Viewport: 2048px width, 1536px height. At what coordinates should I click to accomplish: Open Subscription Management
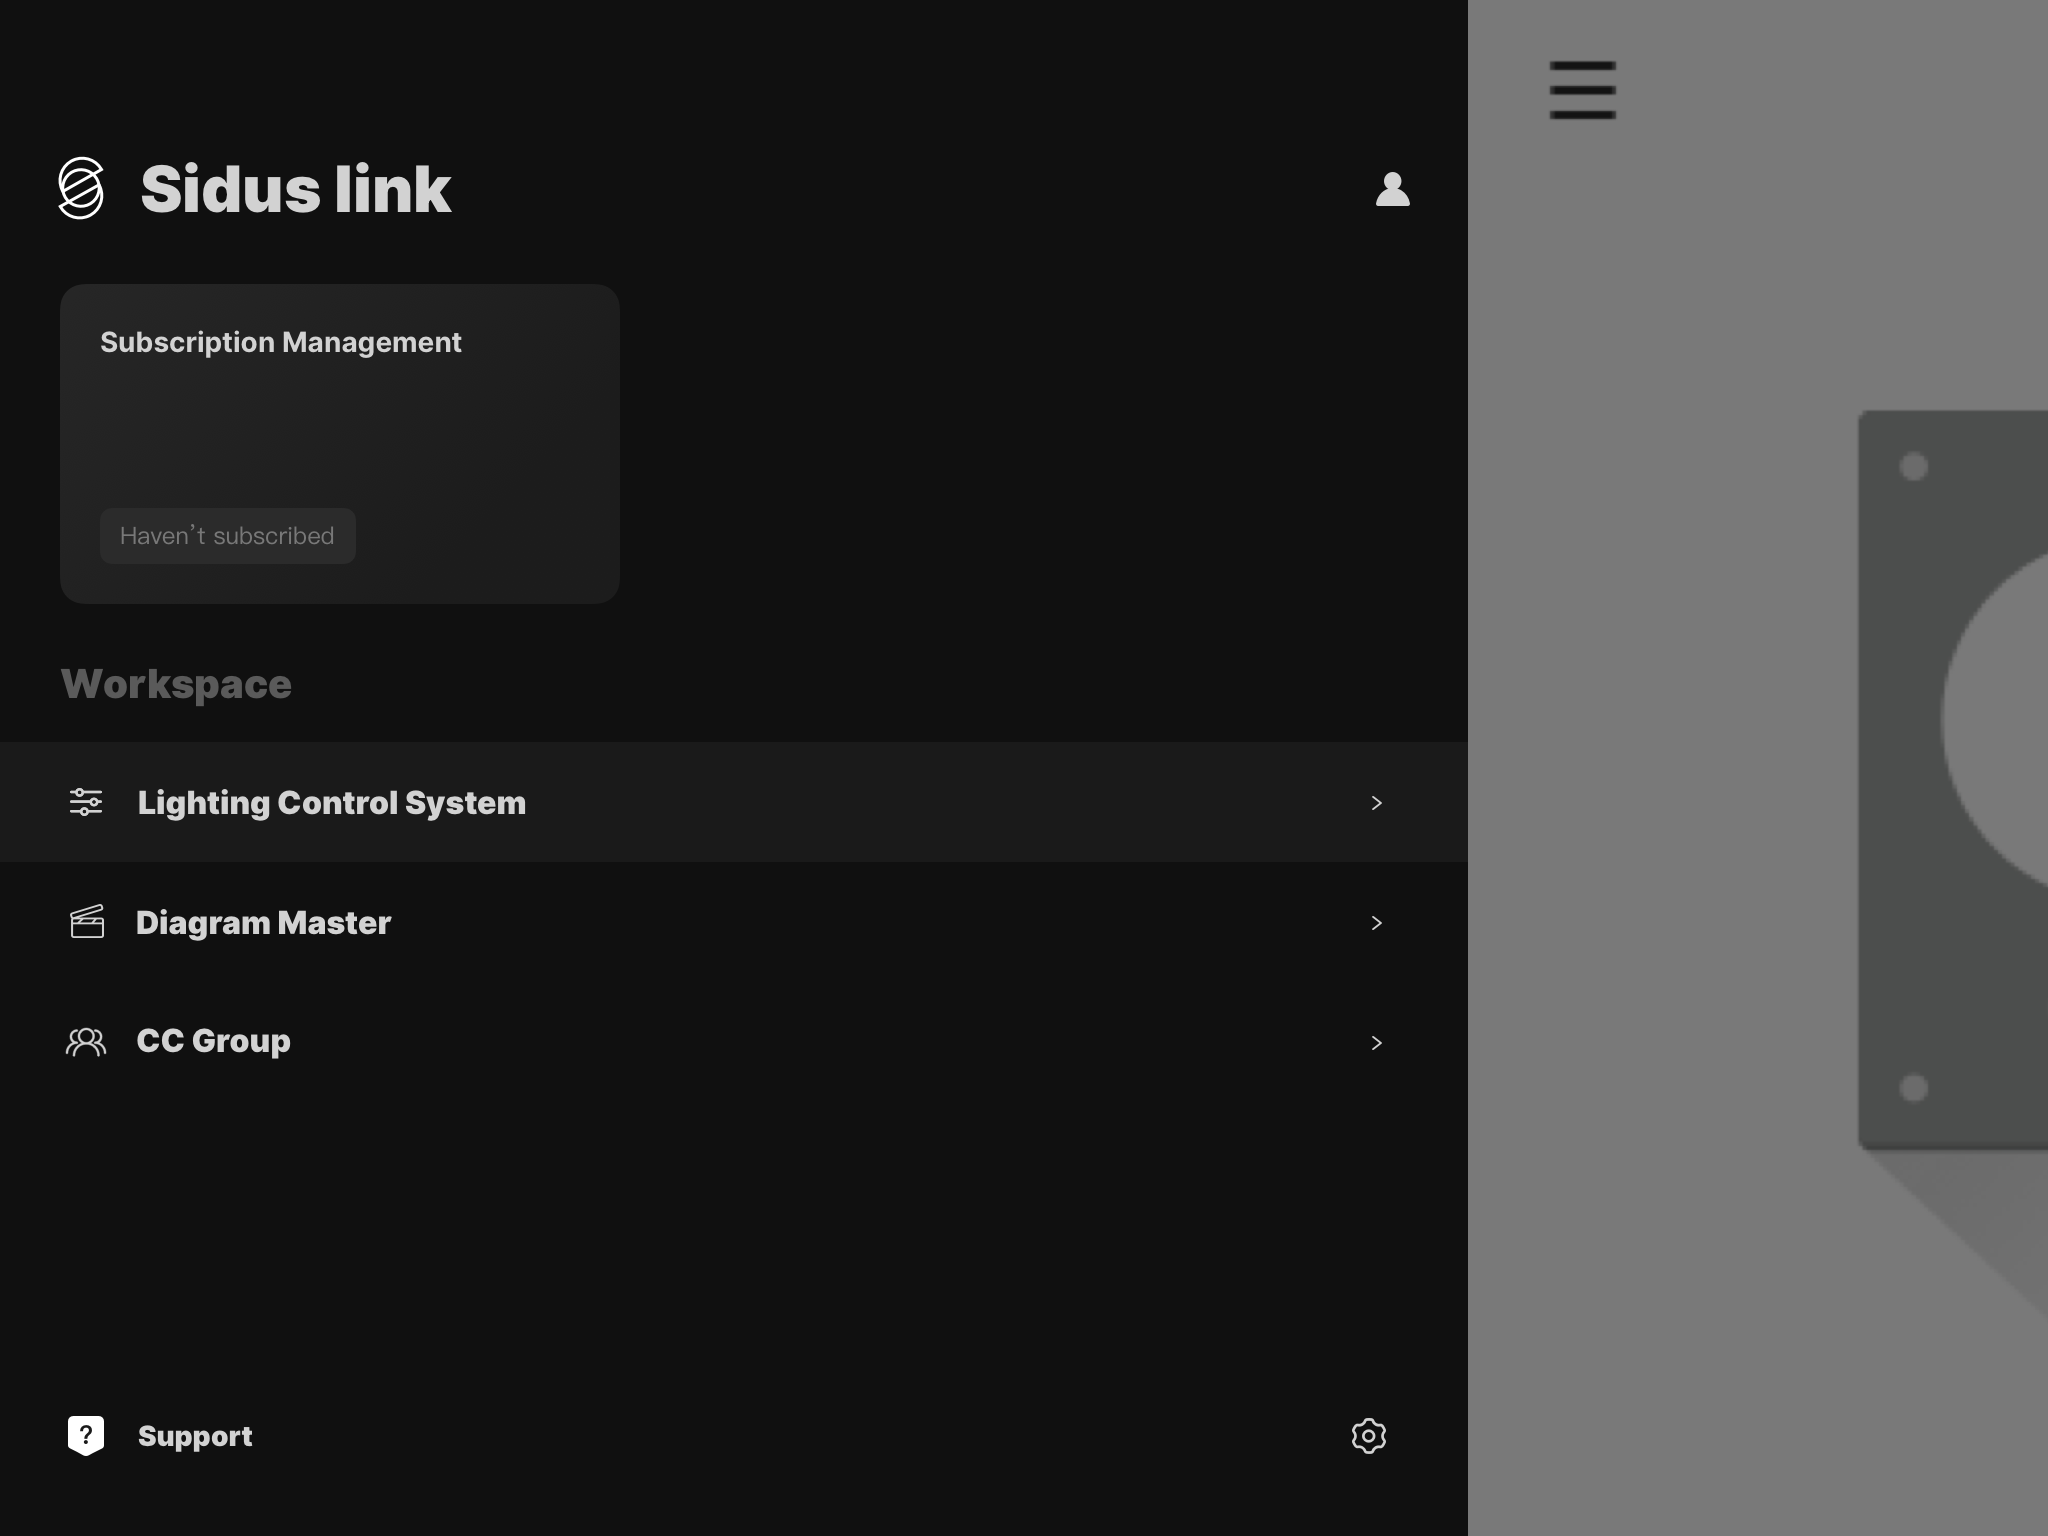click(281, 341)
